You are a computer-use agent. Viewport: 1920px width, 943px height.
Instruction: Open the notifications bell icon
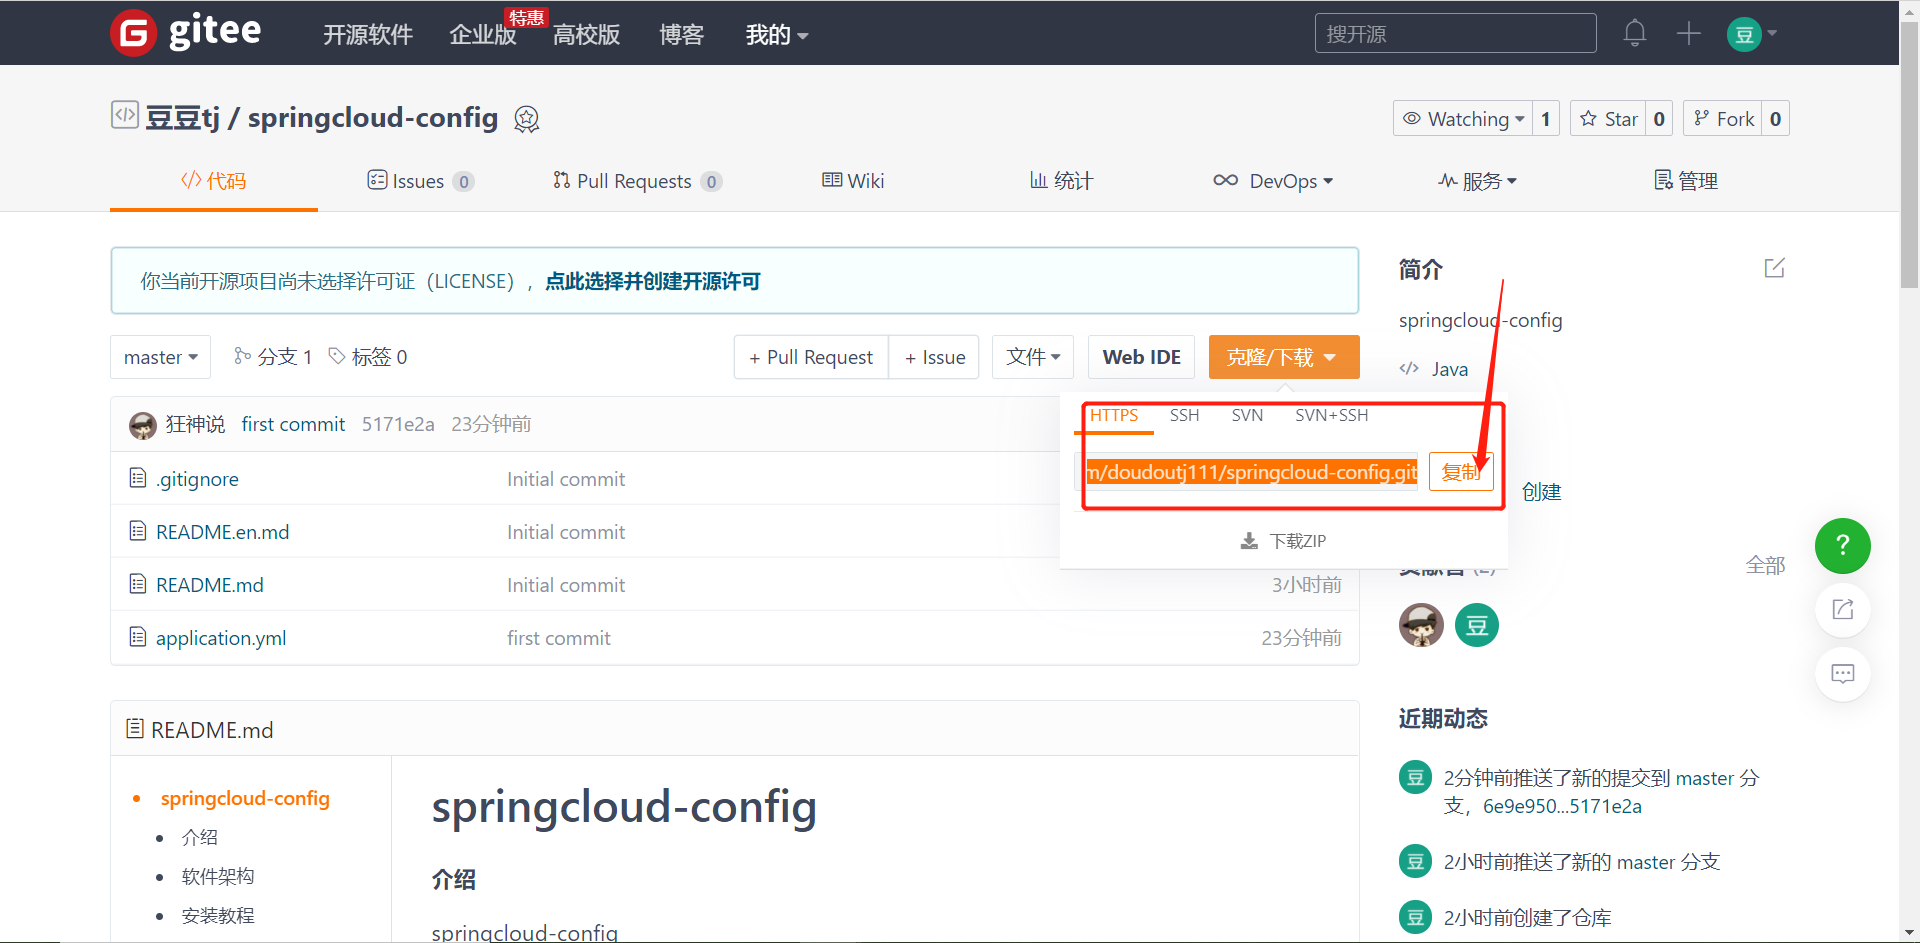1635,33
